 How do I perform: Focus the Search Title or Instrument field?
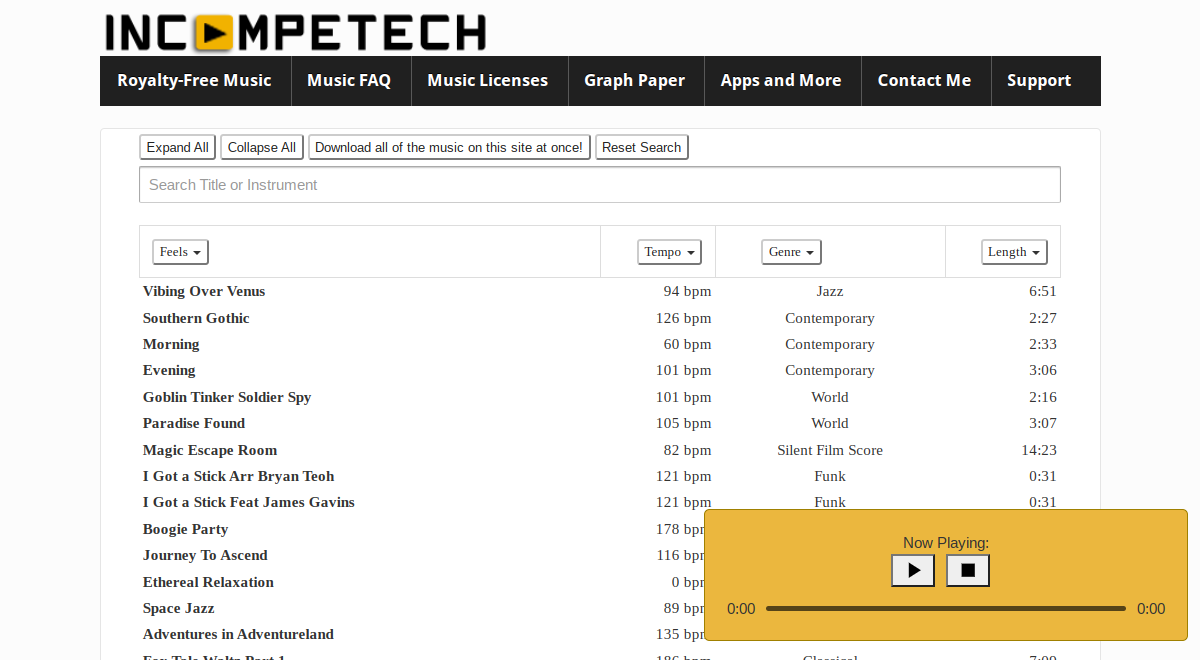pos(600,185)
